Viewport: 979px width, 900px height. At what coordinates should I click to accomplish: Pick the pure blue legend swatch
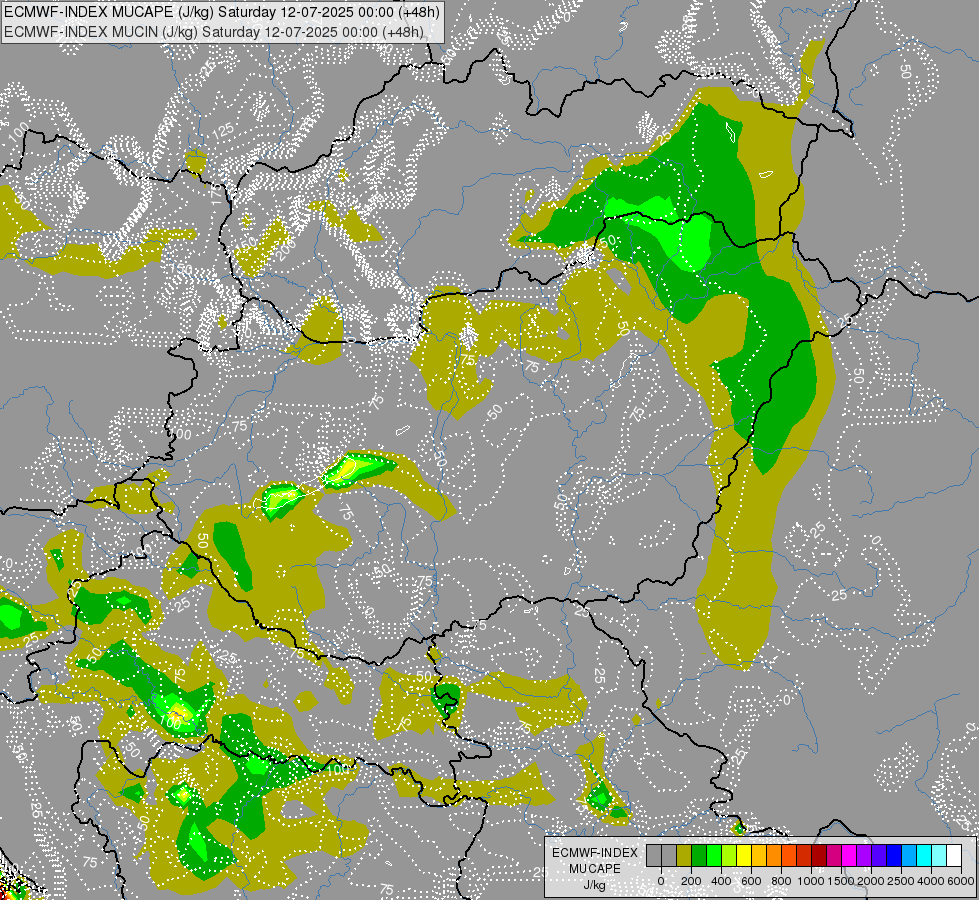pyautogui.click(x=895, y=856)
